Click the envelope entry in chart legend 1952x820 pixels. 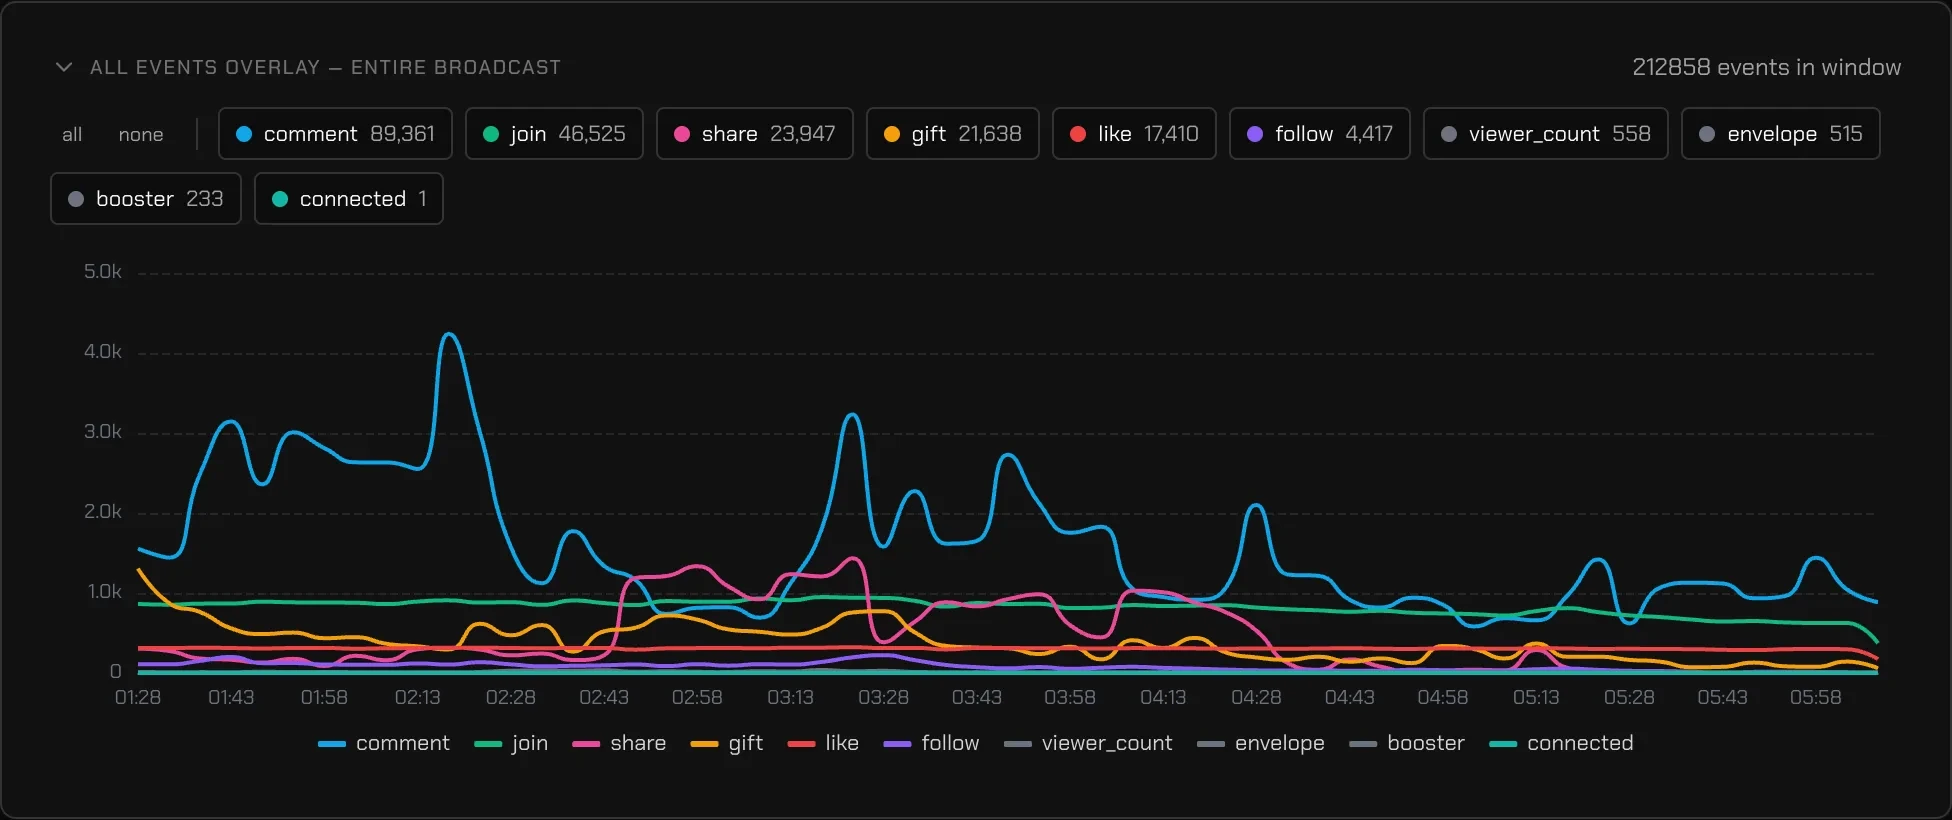1261,743
